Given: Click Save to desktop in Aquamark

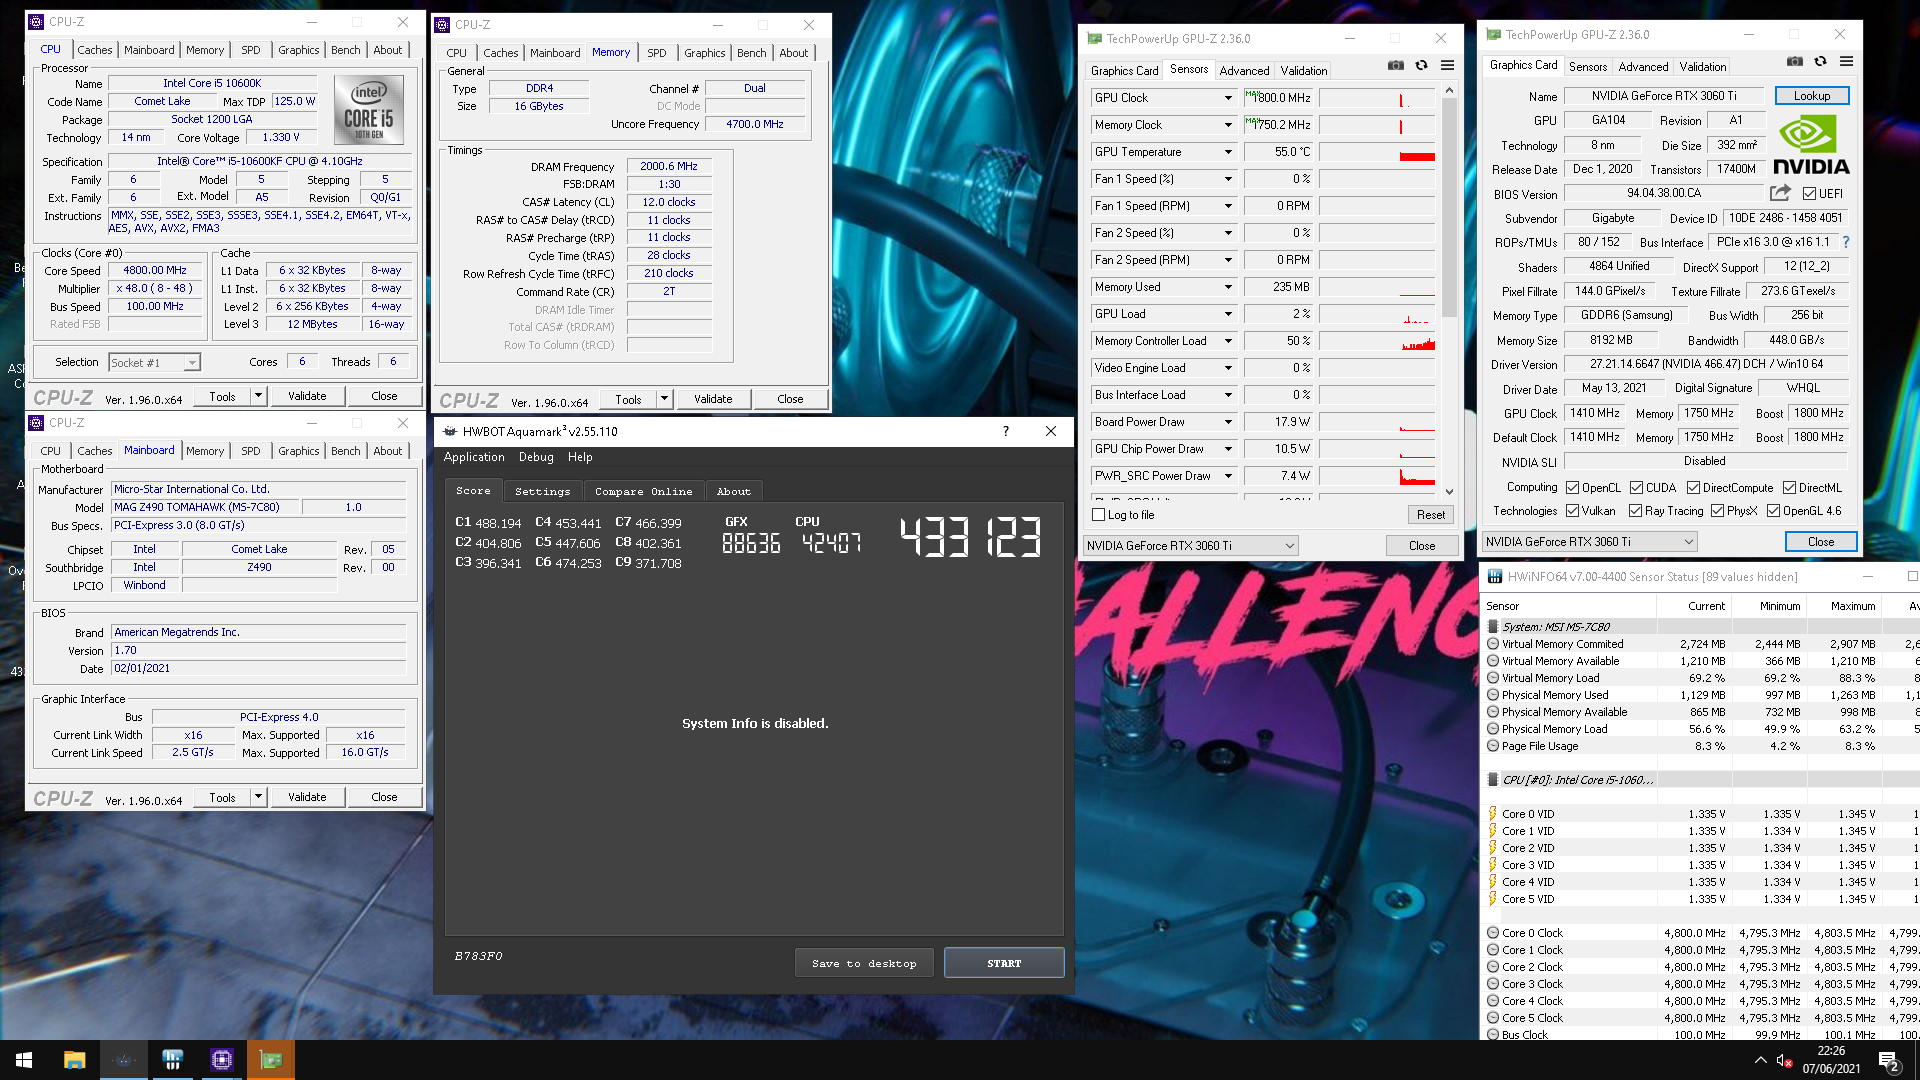Looking at the screenshot, I should tap(864, 963).
